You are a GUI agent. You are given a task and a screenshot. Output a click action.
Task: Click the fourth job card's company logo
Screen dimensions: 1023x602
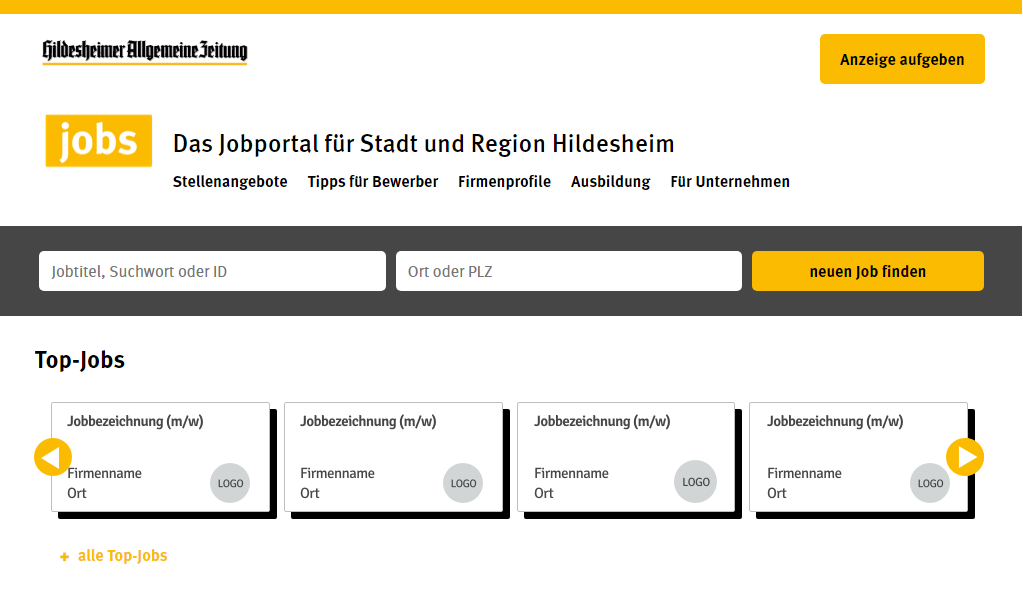tap(930, 483)
